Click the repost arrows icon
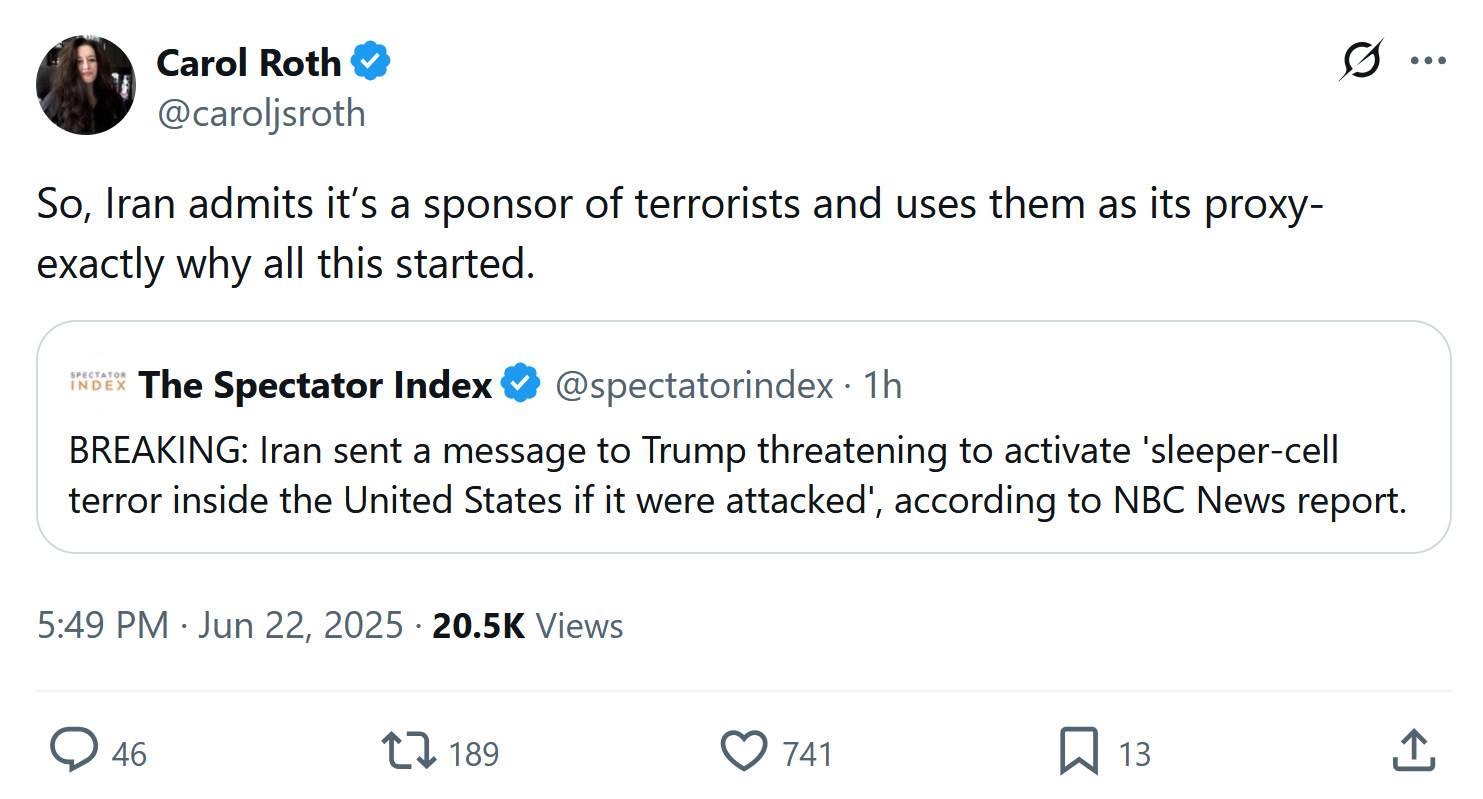 click(x=408, y=751)
